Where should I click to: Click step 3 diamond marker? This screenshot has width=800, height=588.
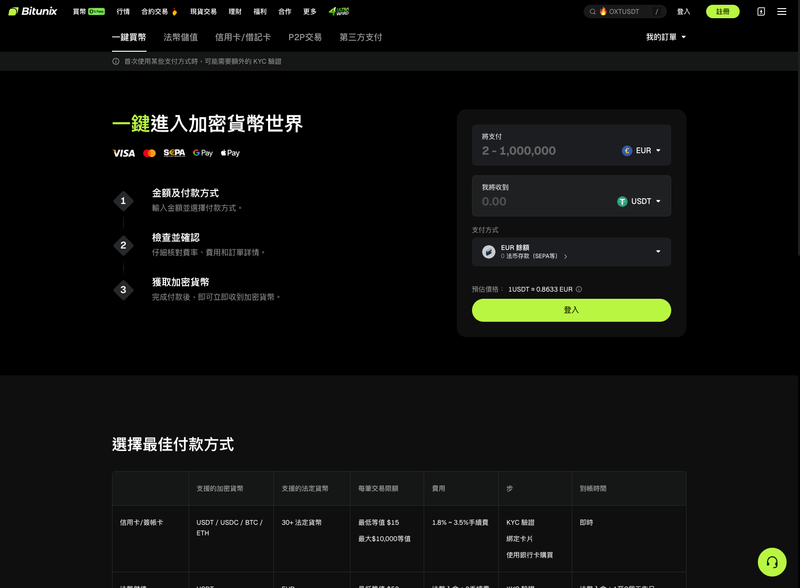[123, 290]
